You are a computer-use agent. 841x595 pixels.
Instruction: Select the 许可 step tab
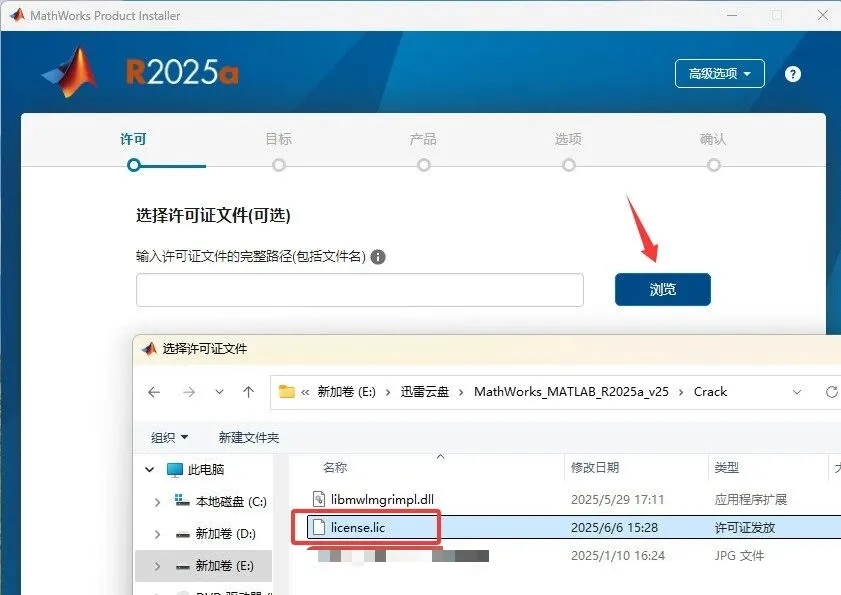pos(133,139)
